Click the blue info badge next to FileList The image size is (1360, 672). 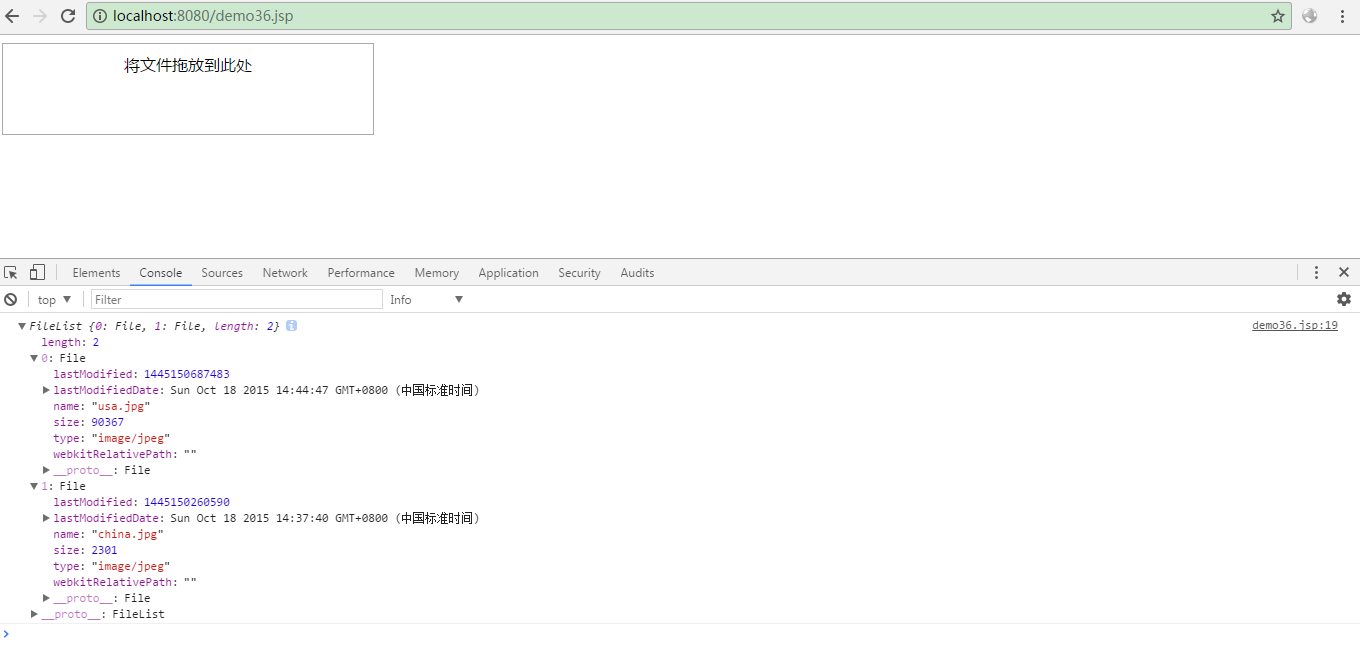pyautogui.click(x=291, y=326)
